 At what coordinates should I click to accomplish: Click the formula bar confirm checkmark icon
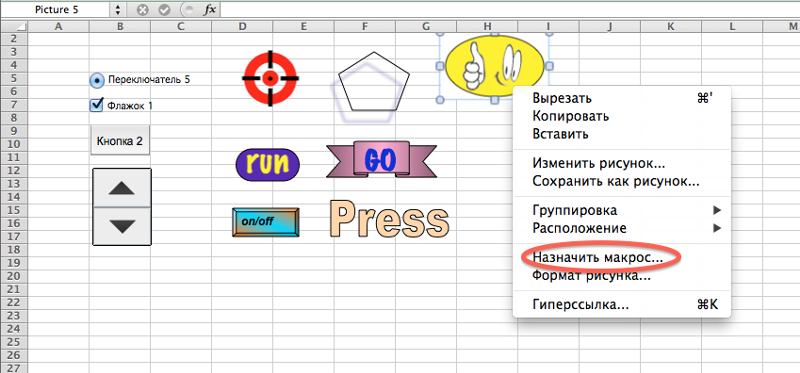point(164,10)
